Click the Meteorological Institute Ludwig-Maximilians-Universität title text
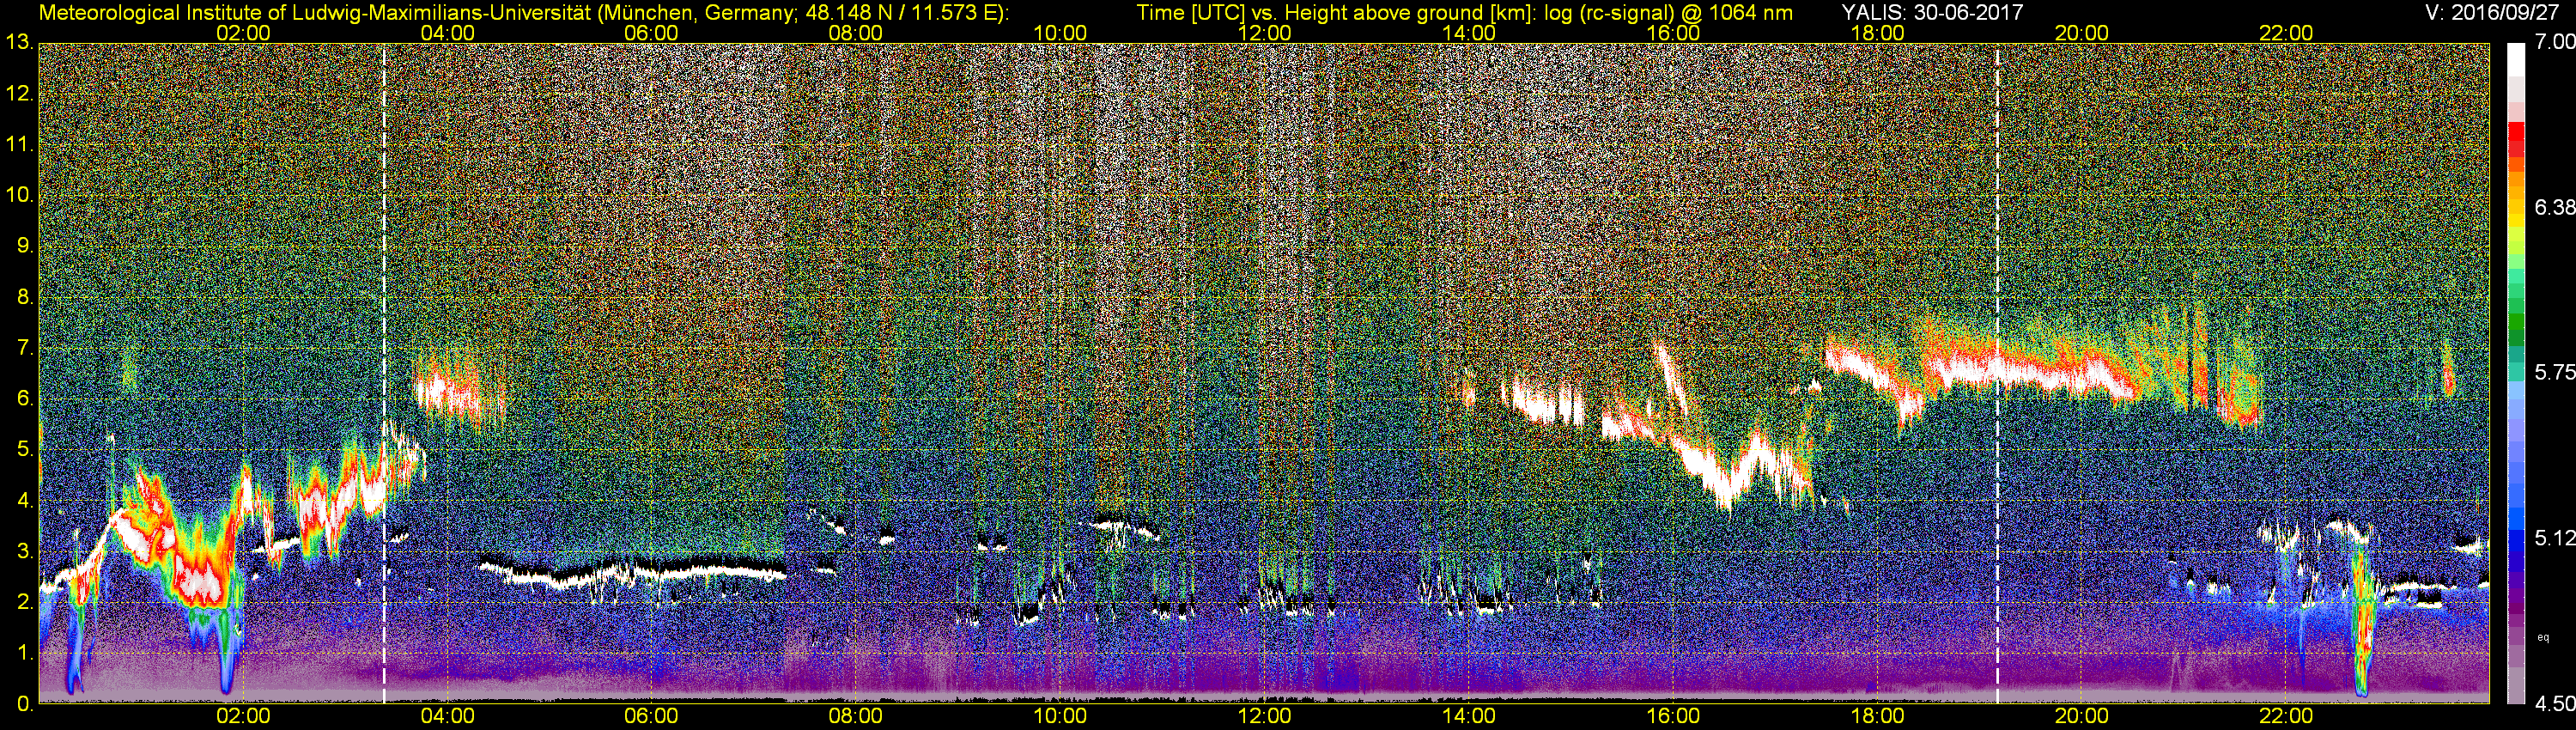2576x730 pixels. [523, 13]
